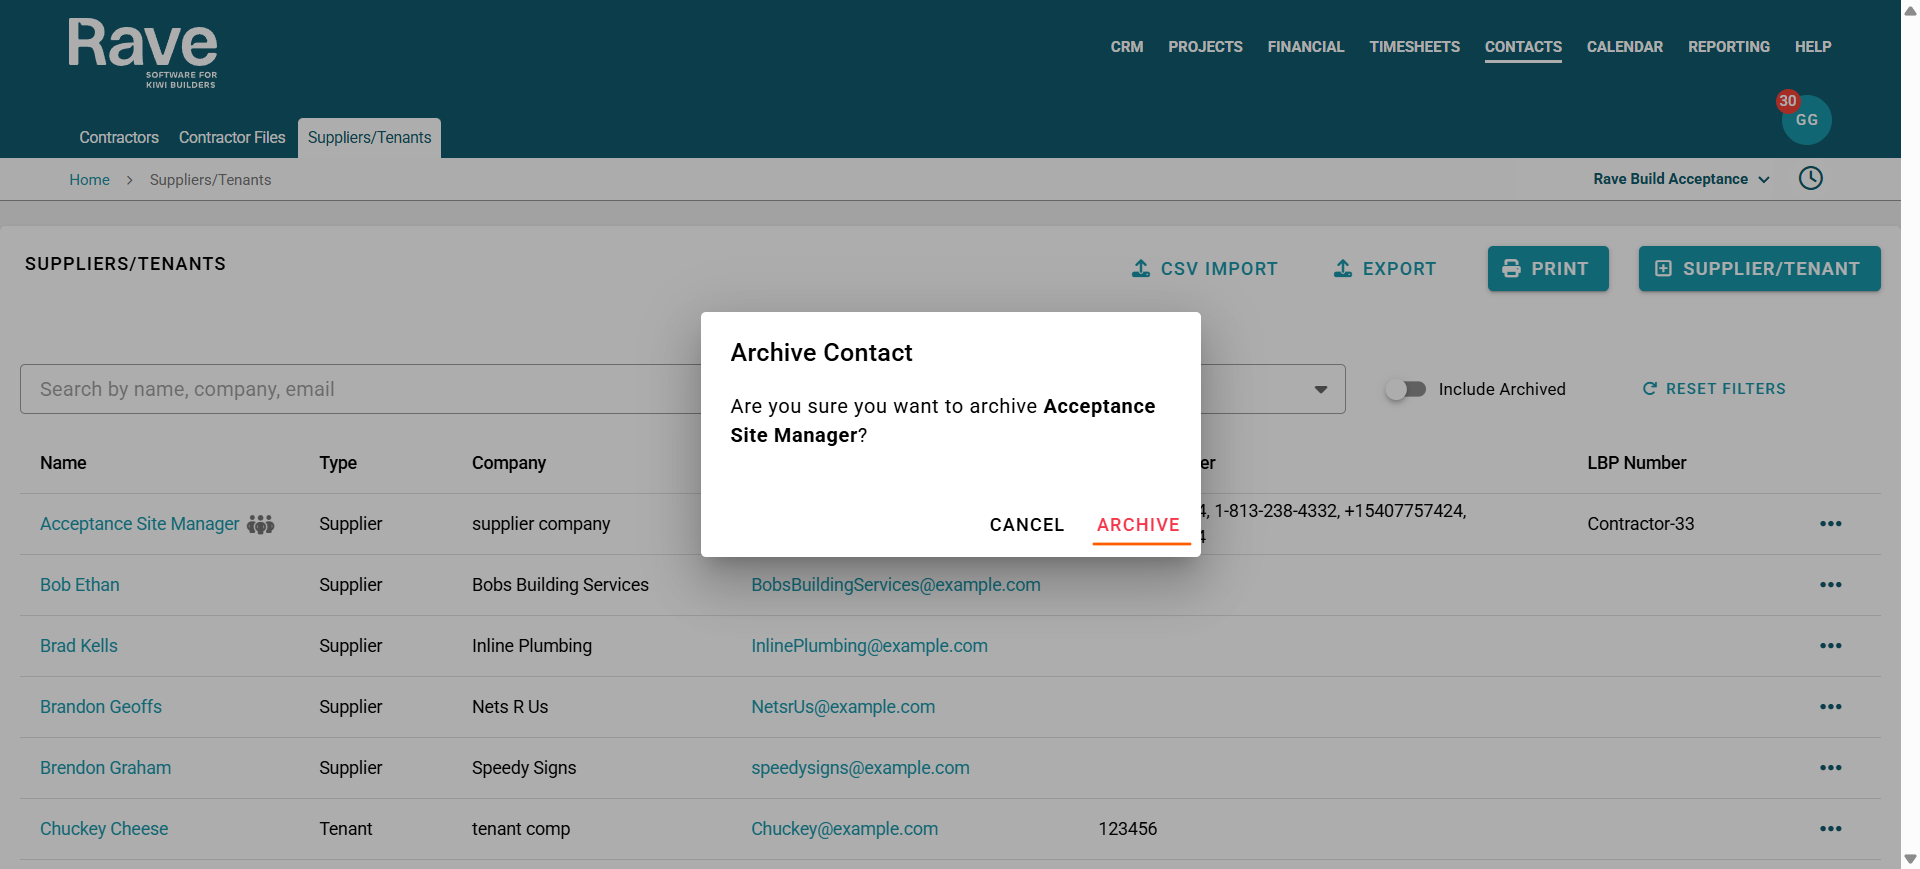Open three-dot menu for Chuckey Cheese

[1830, 829]
